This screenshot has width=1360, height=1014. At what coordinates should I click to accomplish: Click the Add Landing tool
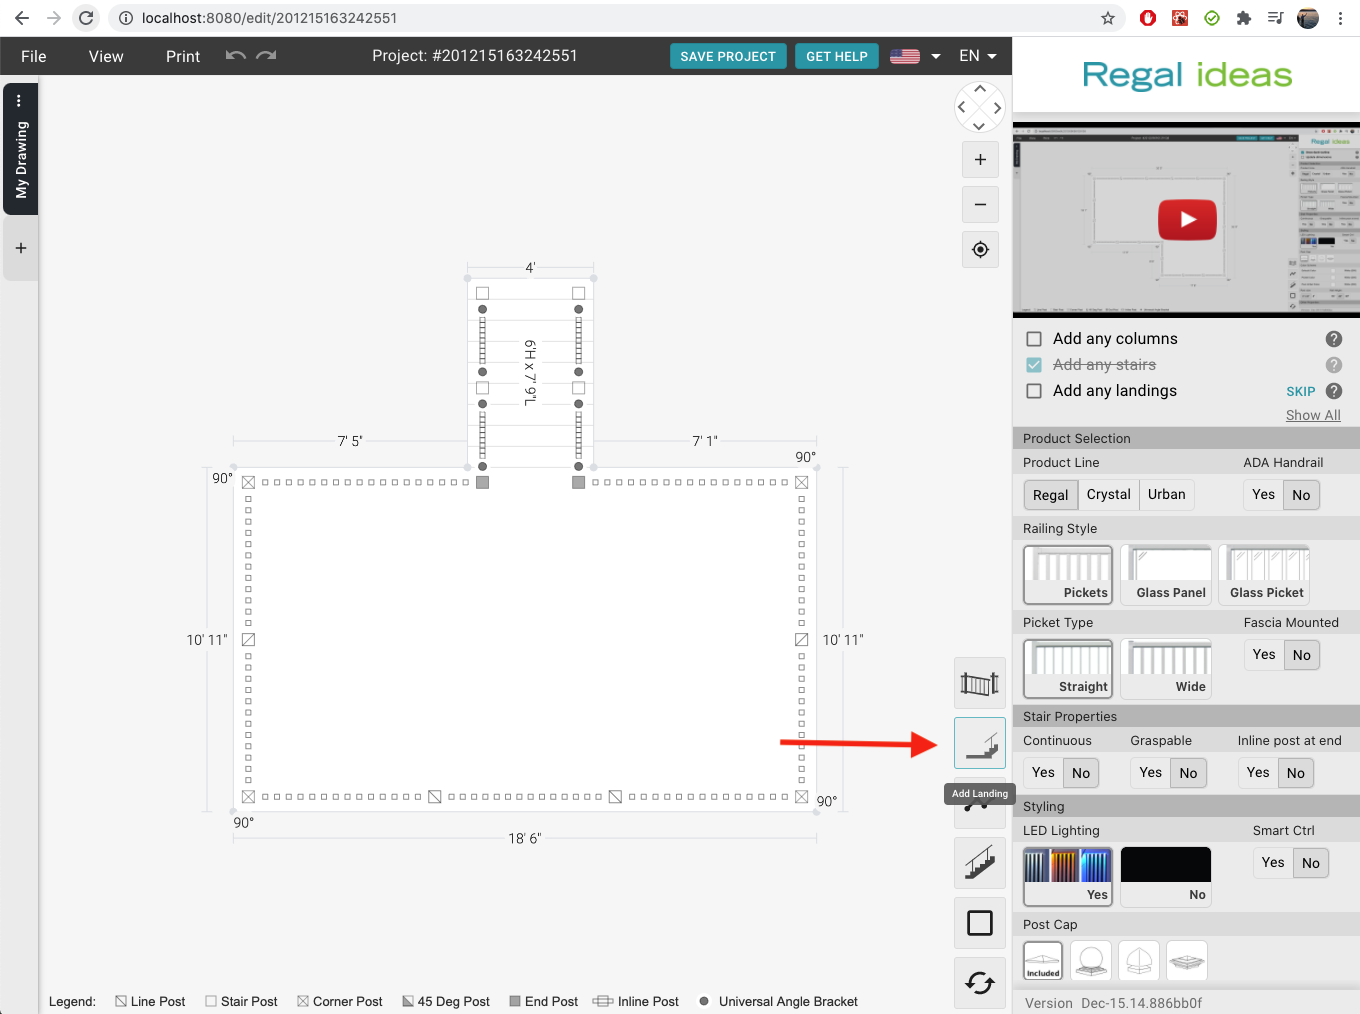(979, 743)
